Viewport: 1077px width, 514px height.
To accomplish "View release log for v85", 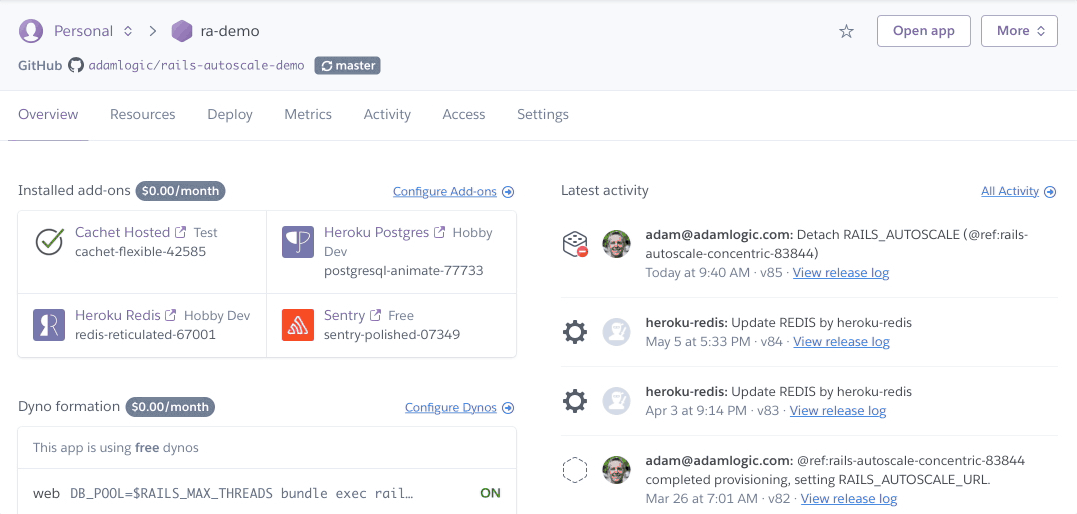I will [x=840, y=272].
